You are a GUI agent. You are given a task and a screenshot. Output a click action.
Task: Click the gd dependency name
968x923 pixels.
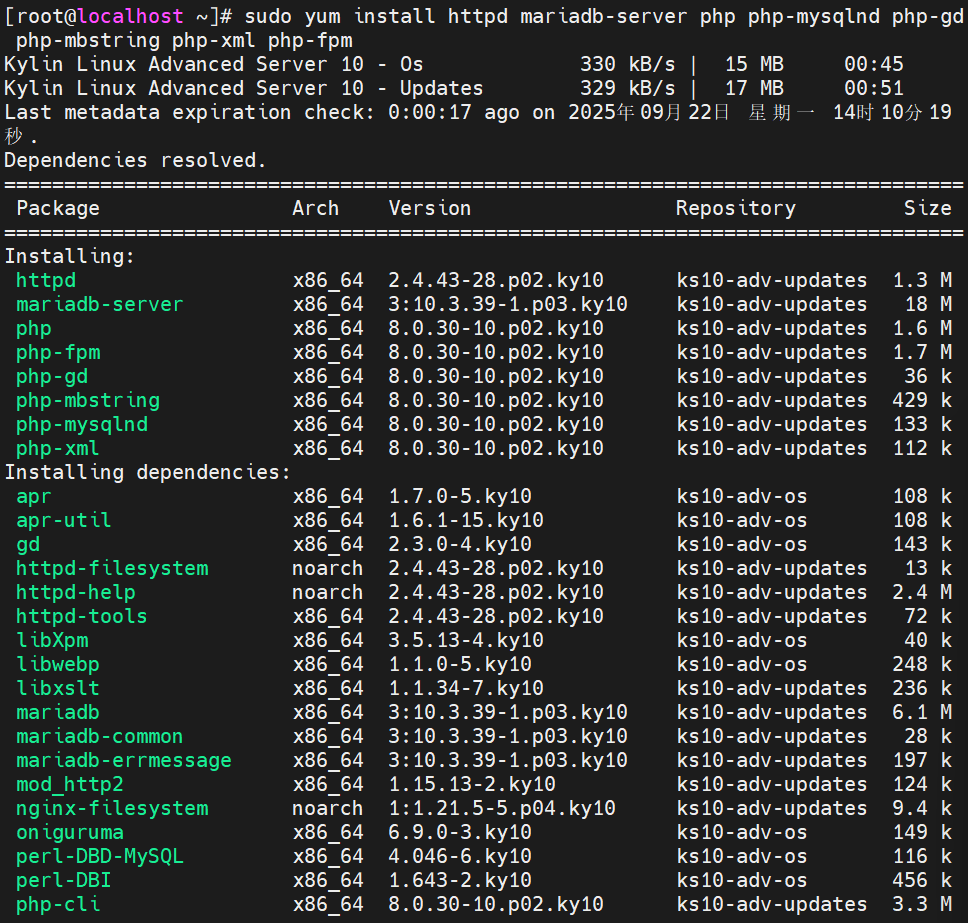click(x=28, y=545)
